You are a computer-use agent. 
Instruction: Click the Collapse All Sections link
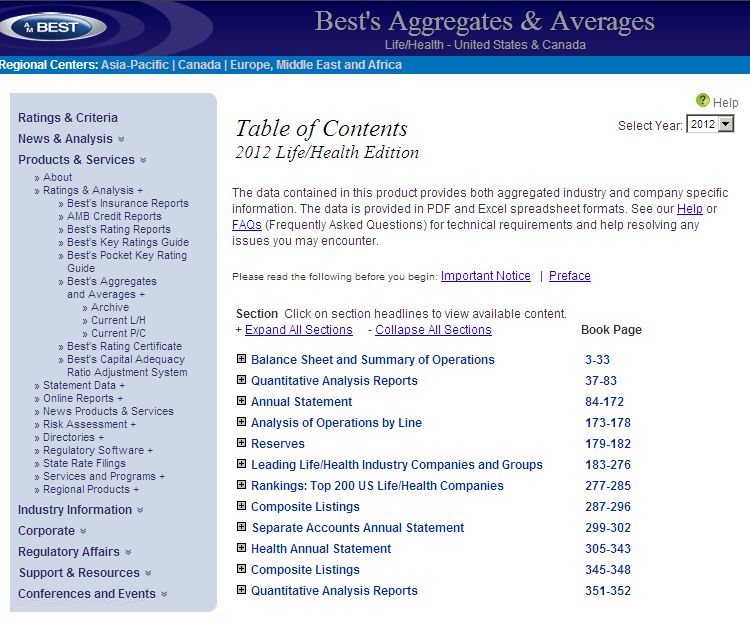pyautogui.click(x=433, y=330)
